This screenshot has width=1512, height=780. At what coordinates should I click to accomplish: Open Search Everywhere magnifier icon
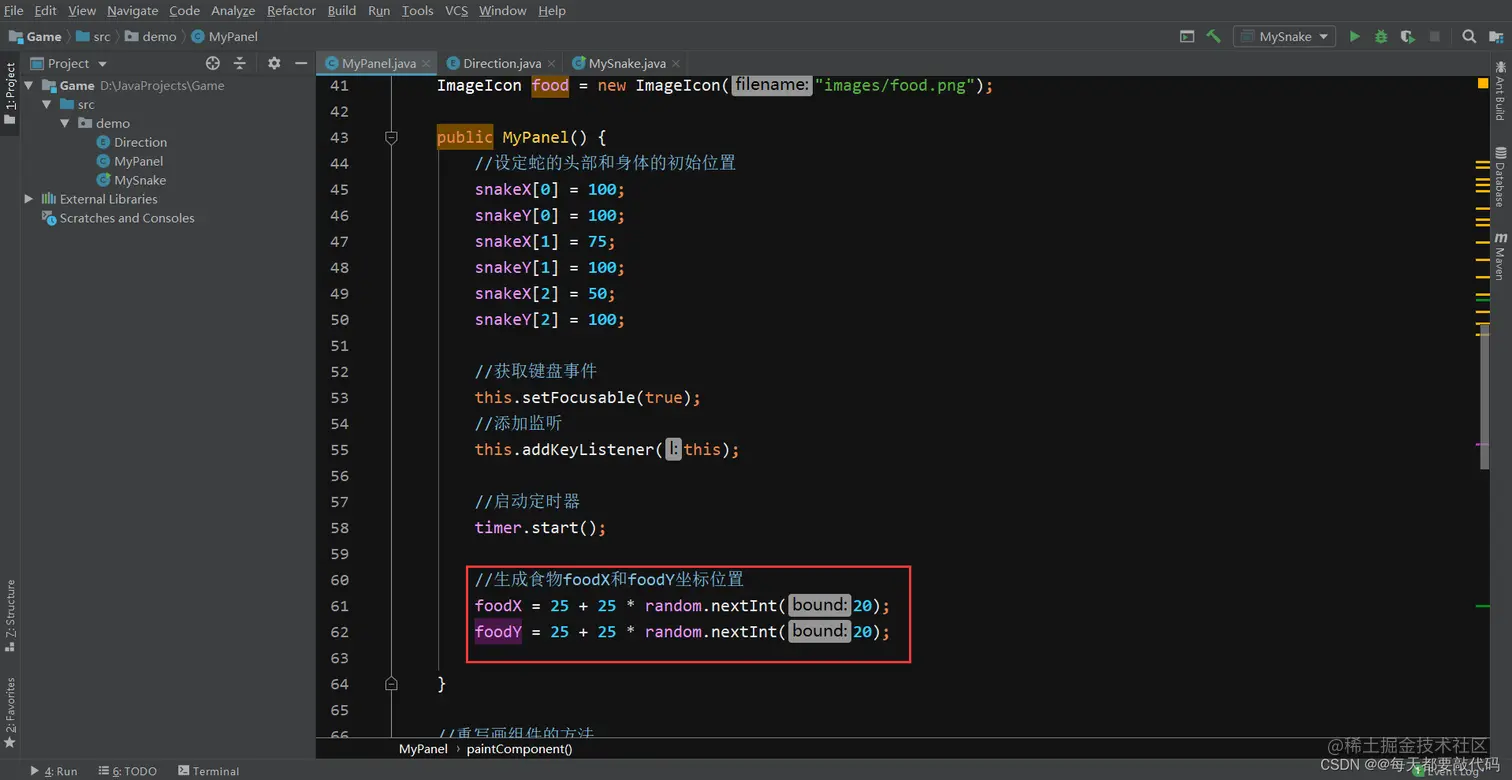(1469, 36)
